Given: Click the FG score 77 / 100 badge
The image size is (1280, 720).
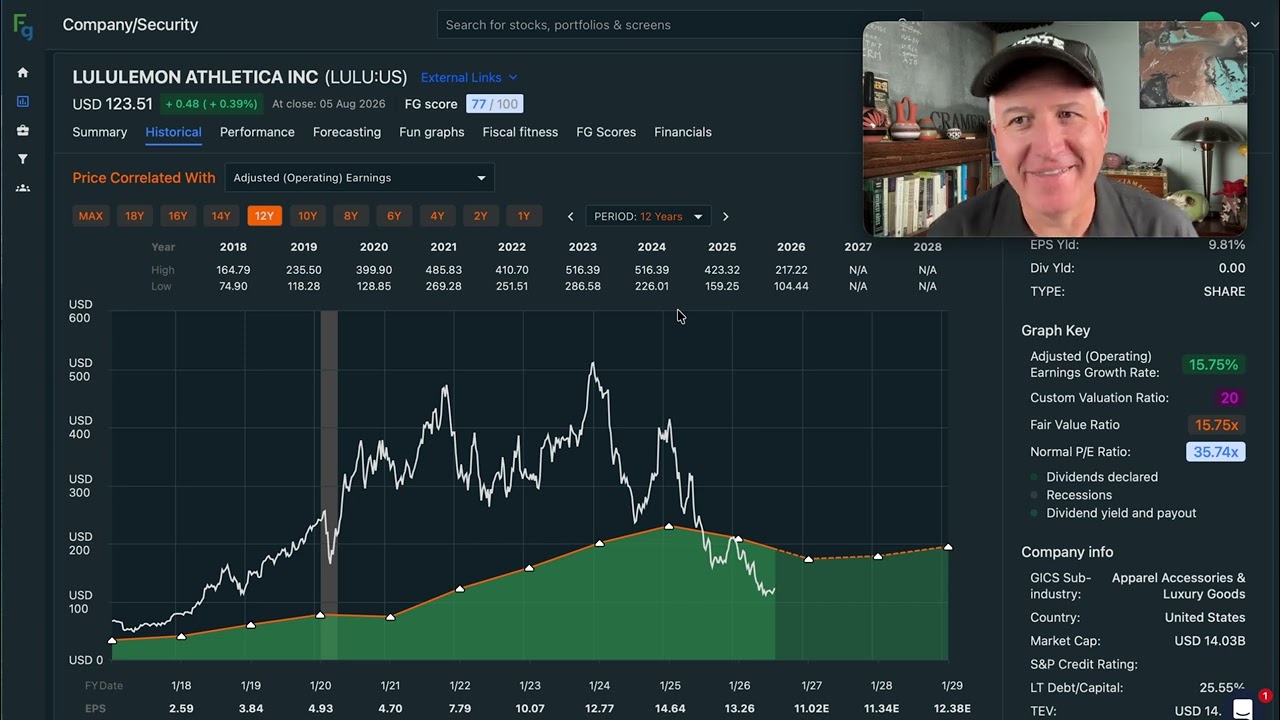Looking at the screenshot, I should (x=494, y=104).
